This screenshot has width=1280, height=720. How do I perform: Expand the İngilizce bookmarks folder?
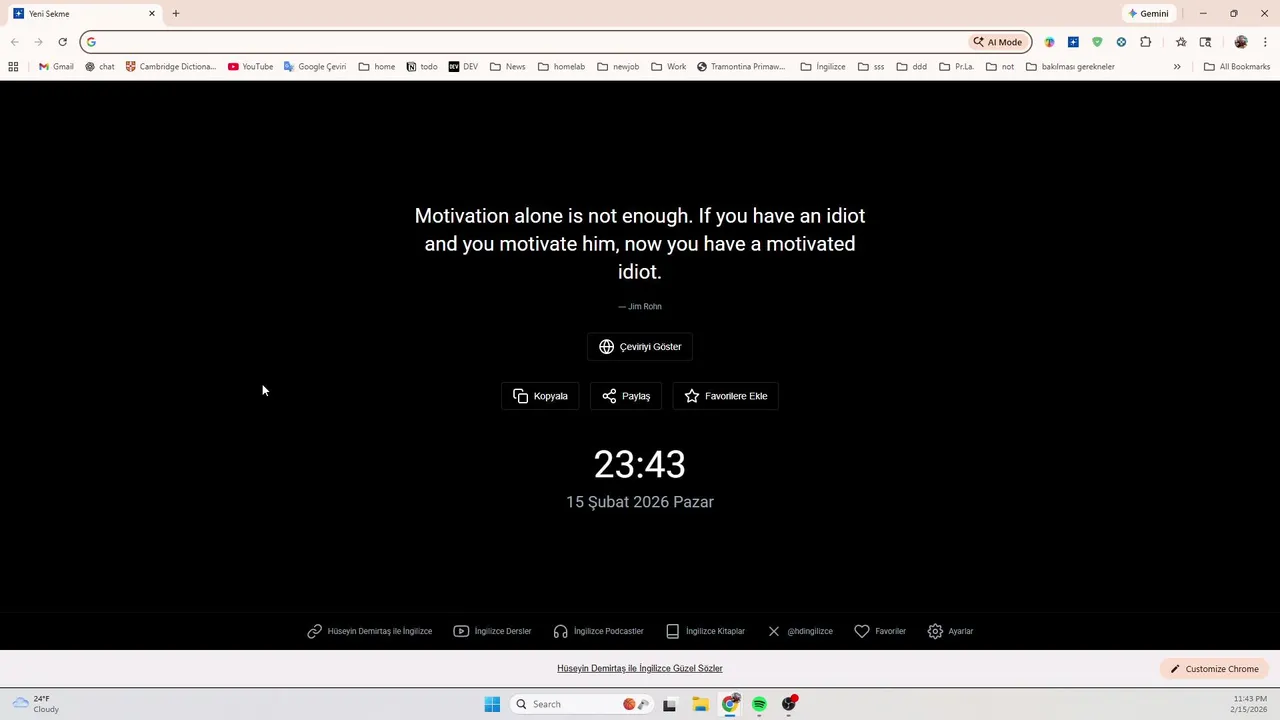coord(823,67)
